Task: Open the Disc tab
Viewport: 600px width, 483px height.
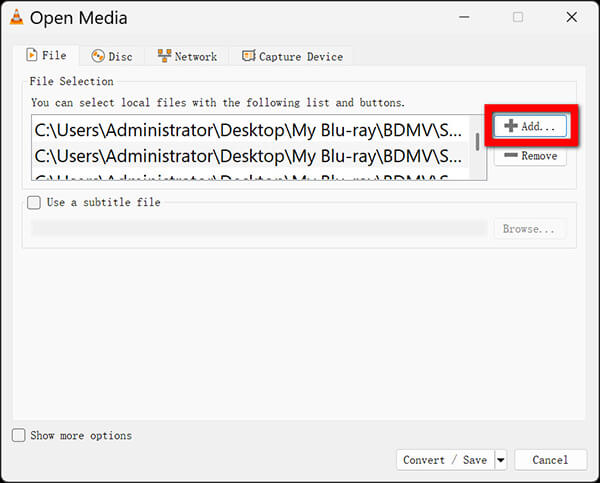Action: coord(112,57)
